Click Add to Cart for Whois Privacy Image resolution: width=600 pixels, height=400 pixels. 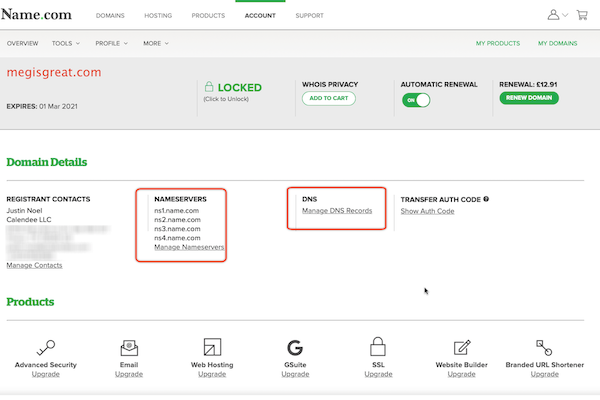click(329, 98)
